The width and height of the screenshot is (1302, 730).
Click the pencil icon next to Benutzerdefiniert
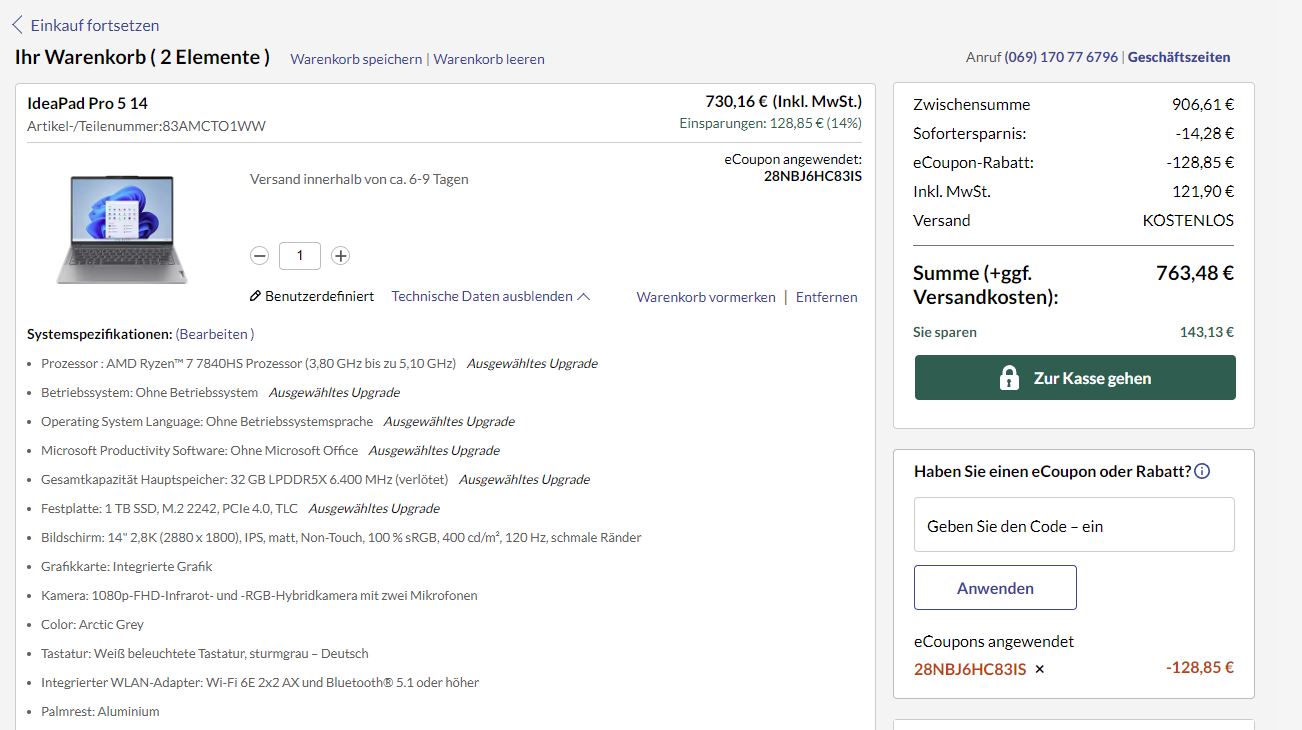pos(255,297)
